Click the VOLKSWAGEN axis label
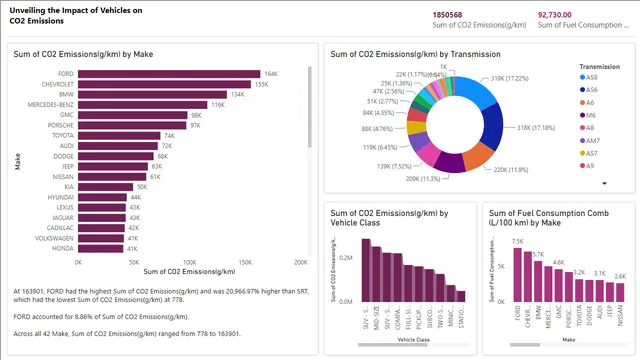Viewport: 640px width, 360px height. (54, 238)
